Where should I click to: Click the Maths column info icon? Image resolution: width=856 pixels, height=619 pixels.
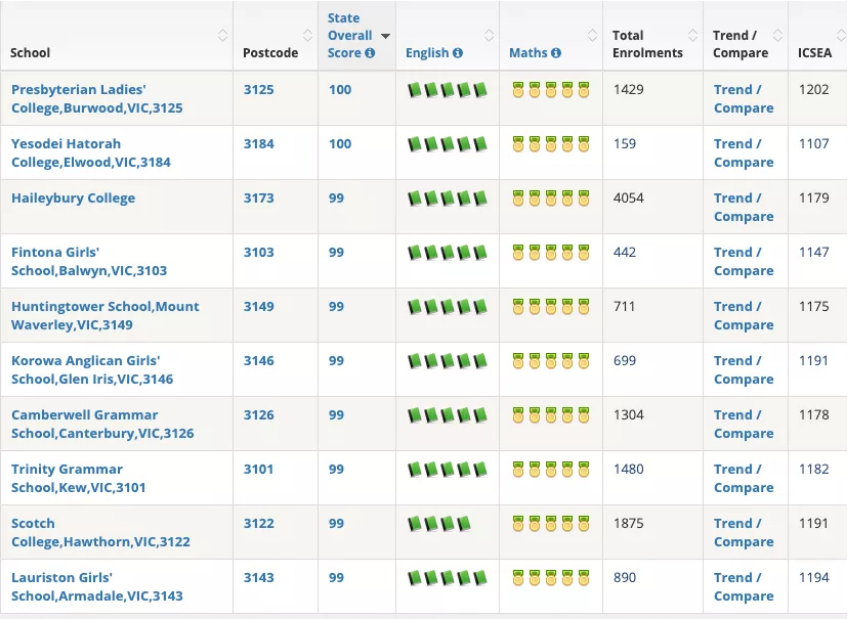[556, 53]
